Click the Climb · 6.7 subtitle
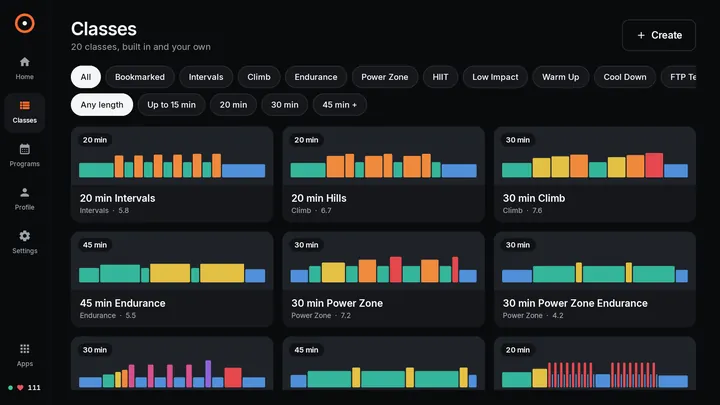The image size is (720, 405). (311, 211)
